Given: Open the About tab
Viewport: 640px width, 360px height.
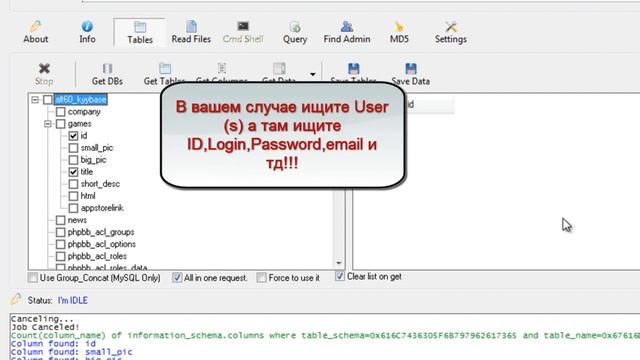Looking at the screenshot, I should coord(36,32).
